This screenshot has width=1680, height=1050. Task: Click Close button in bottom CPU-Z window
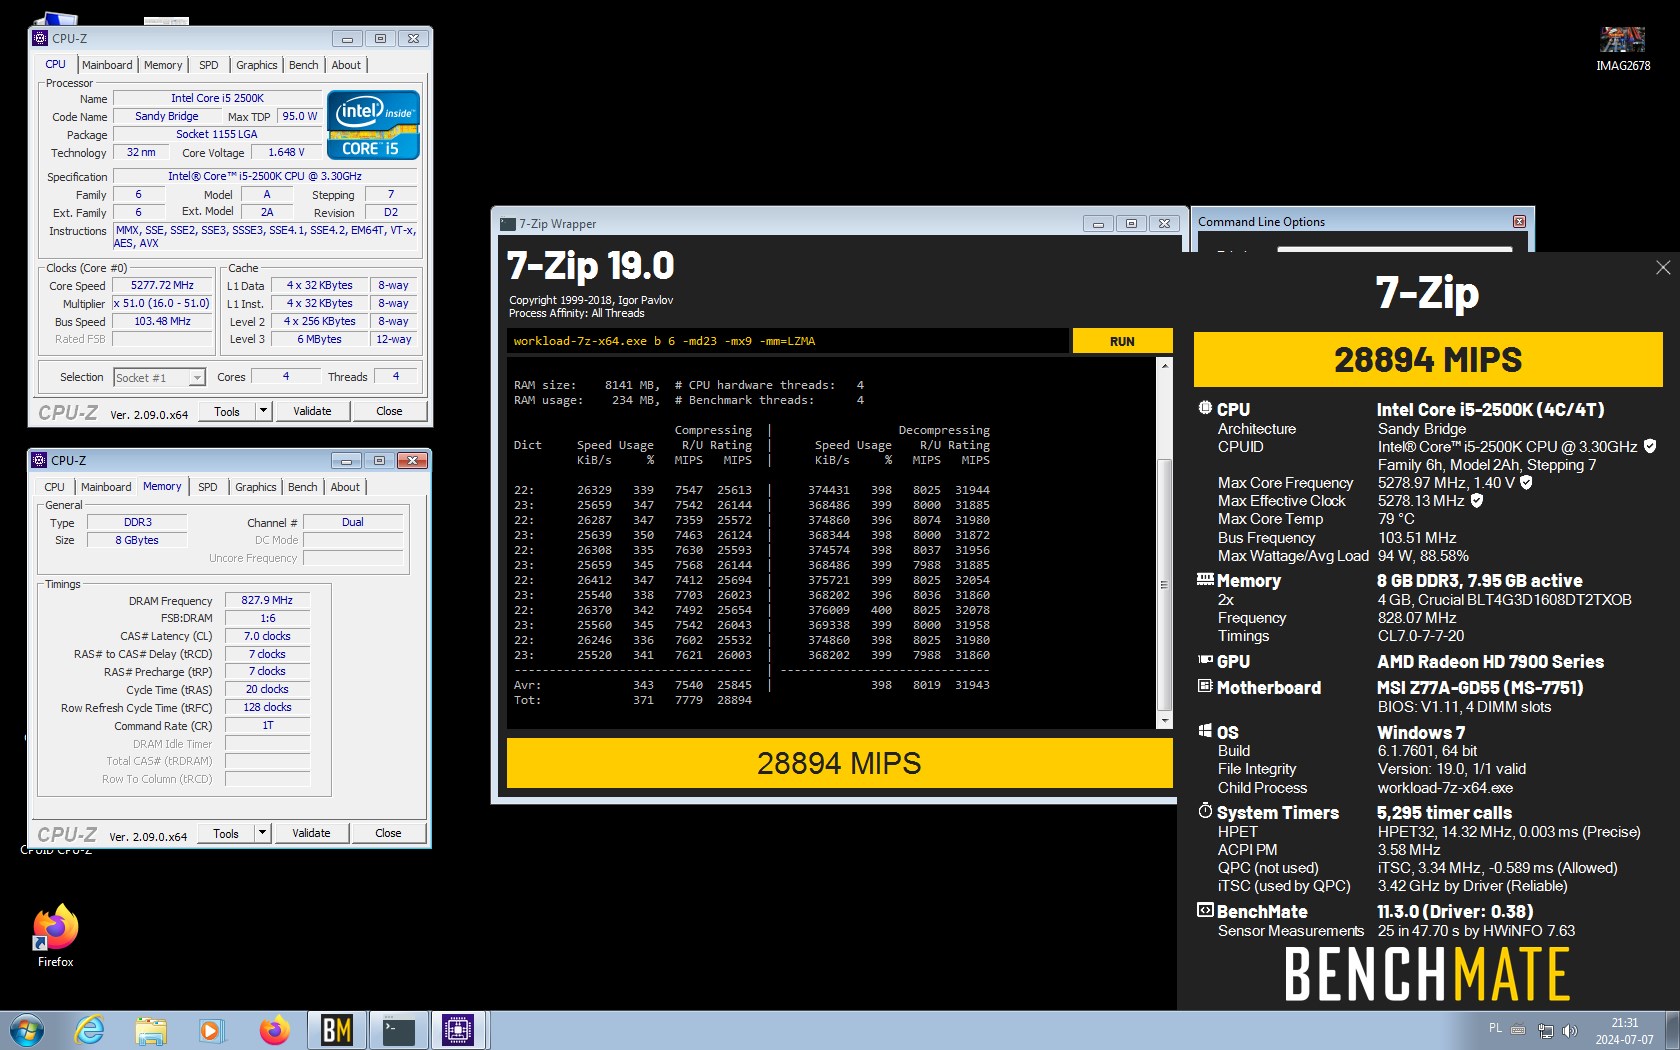pyautogui.click(x=388, y=833)
